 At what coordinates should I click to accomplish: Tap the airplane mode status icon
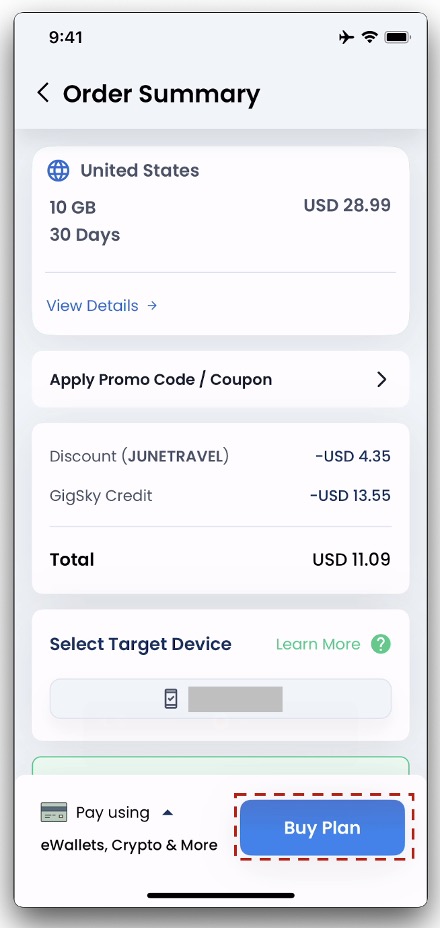click(x=346, y=37)
